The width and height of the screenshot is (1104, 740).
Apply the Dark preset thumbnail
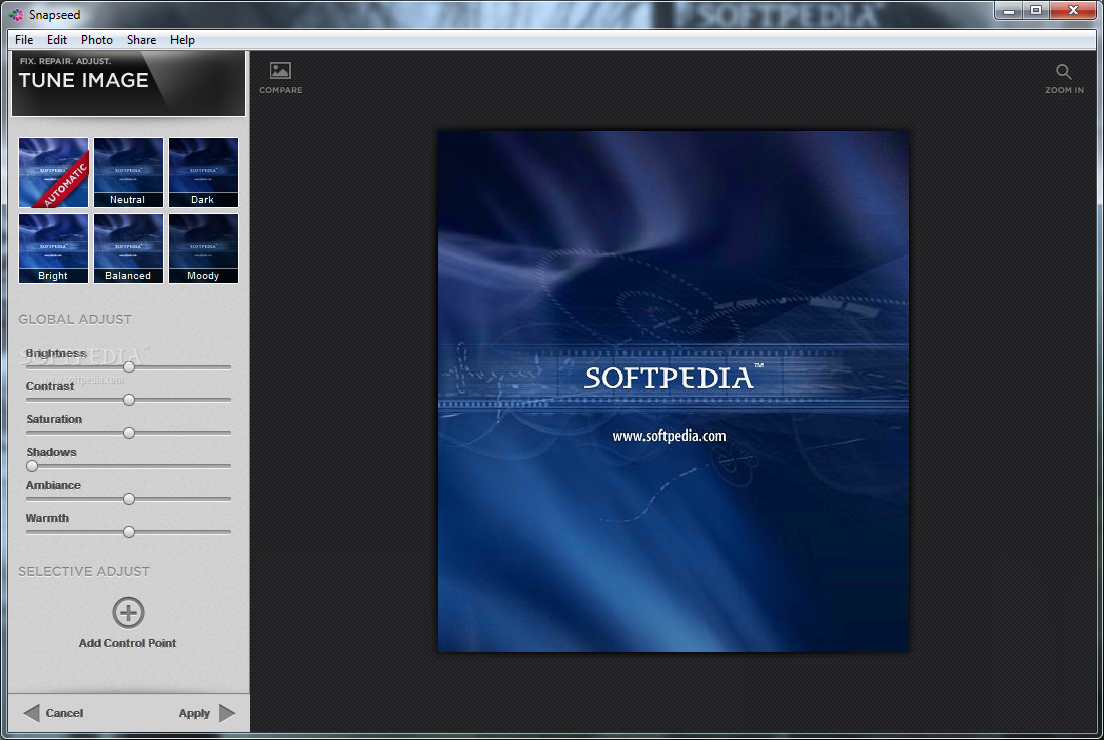[203, 173]
